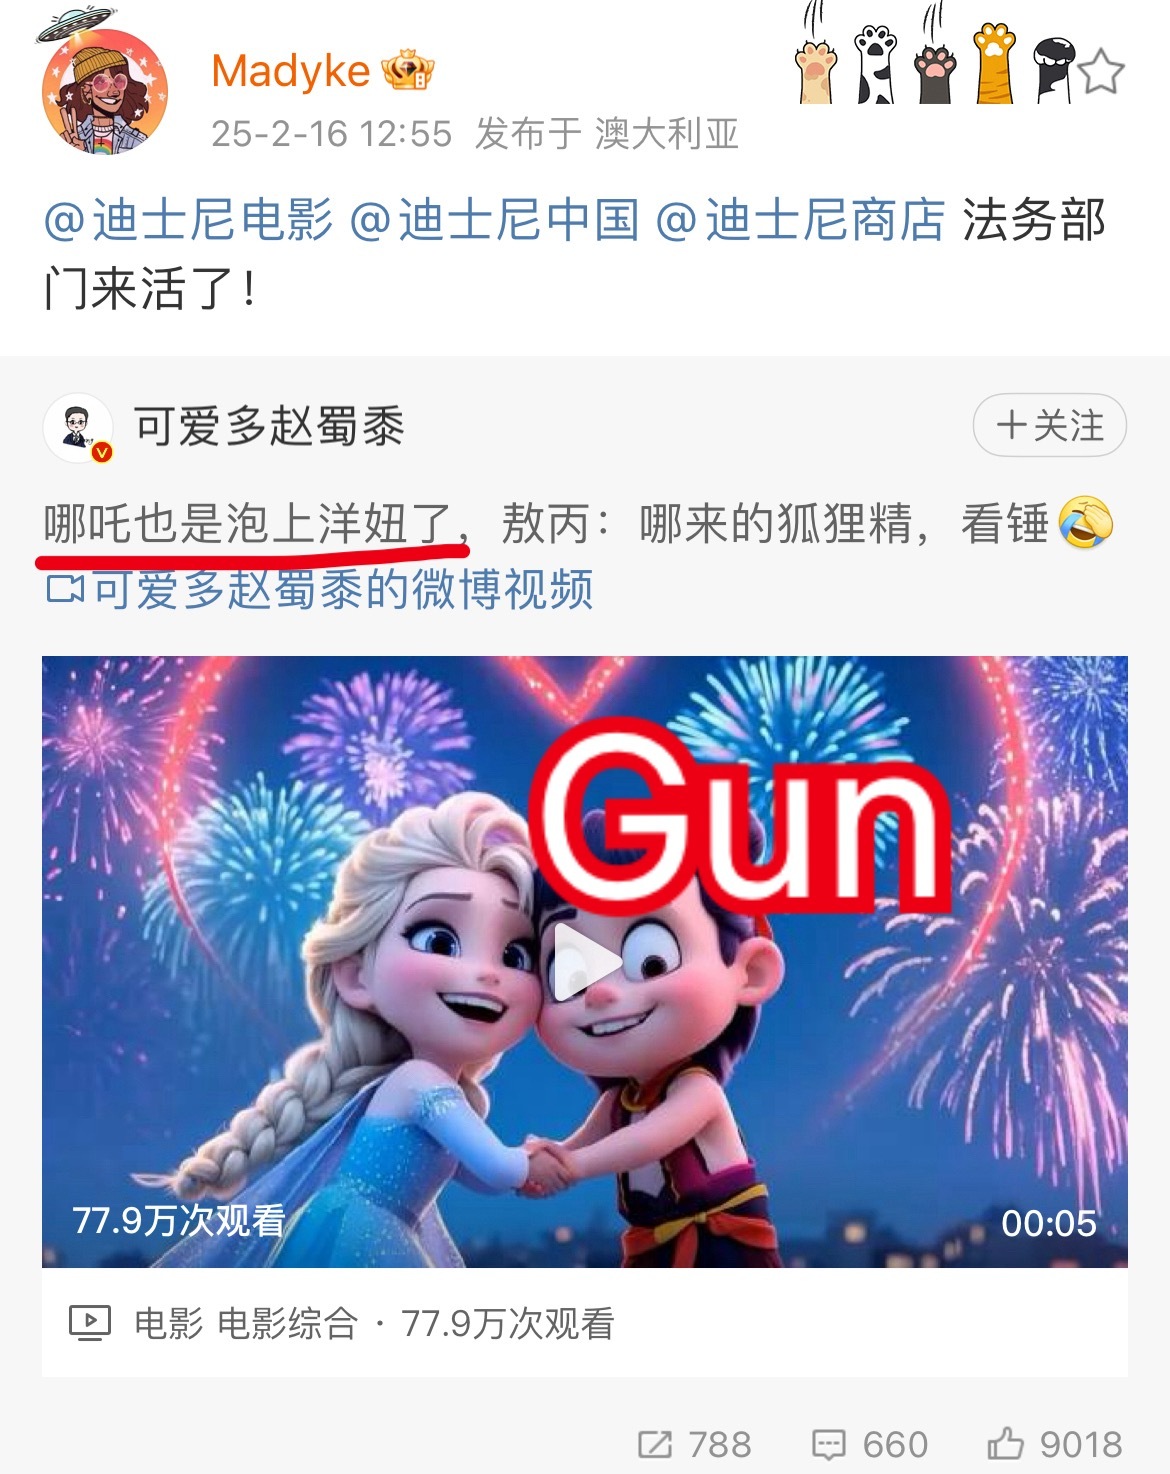Viewport: 1170px width, 1474px height.
Task: Tap the laughing-crying emoji in the repost text
Action: [x=1085, y=522]
